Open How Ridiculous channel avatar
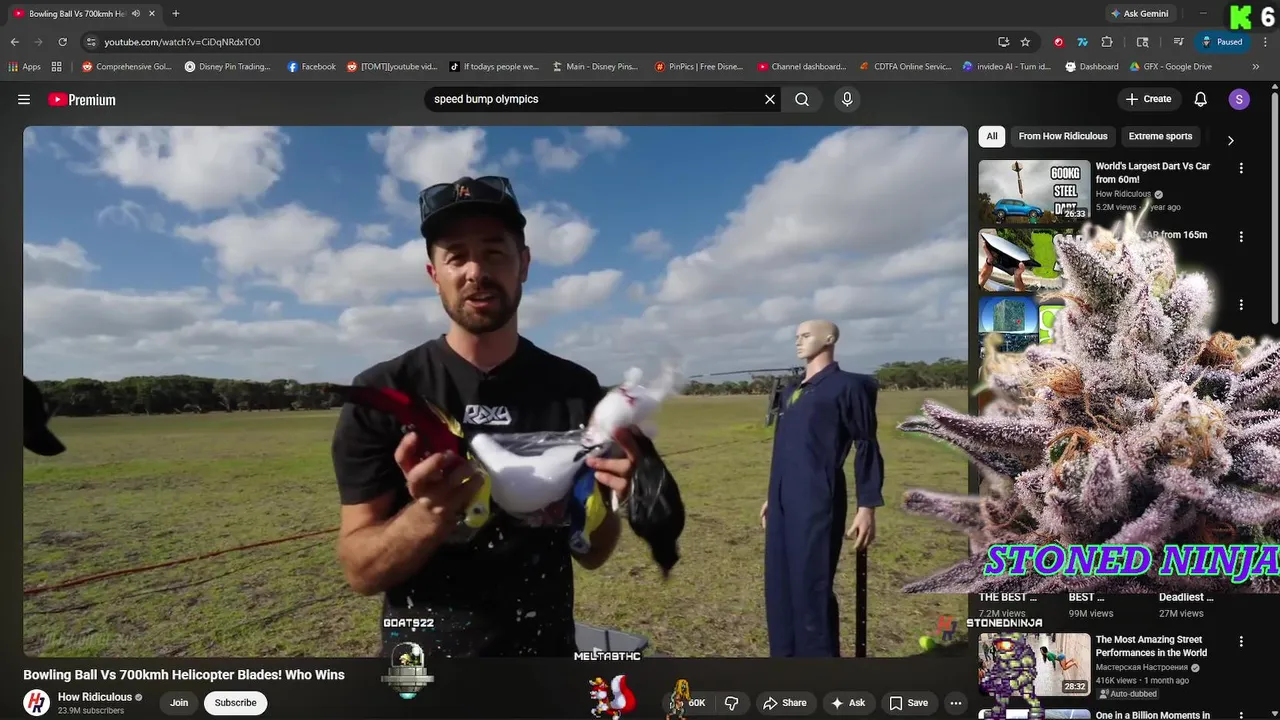Screen dimensions: 1280x720 coord(37,703)
